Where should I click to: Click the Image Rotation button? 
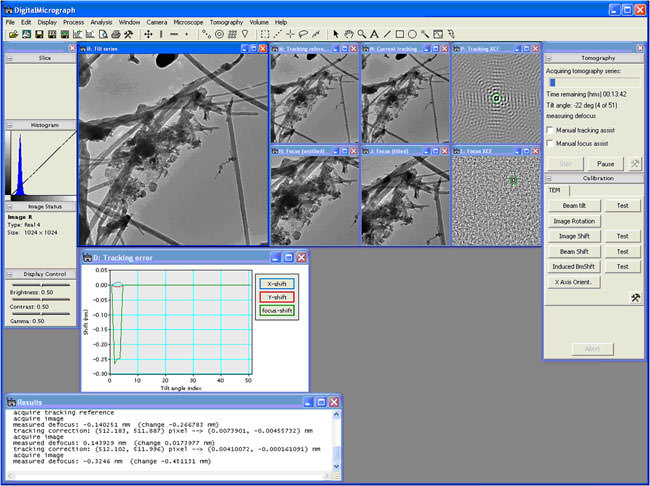(x=574, y=221)
